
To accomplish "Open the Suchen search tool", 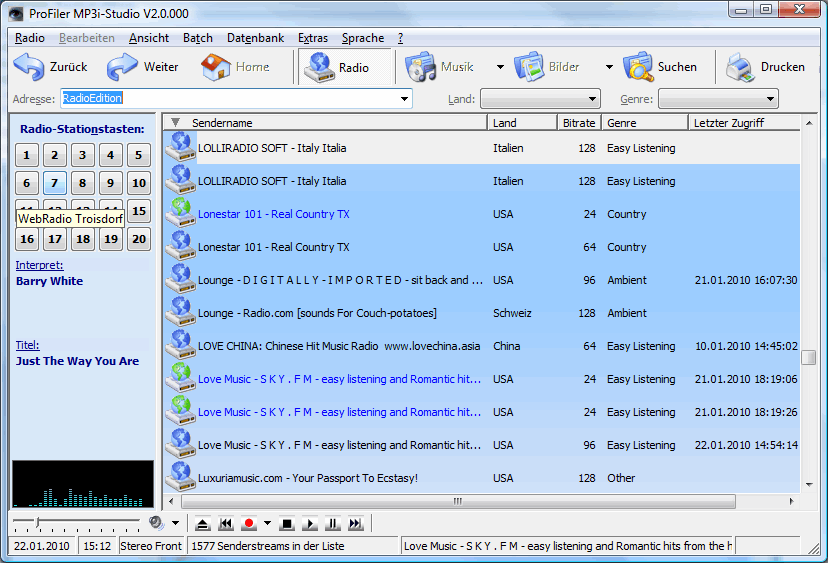I will pyautogui.click(x=660, y=67).
